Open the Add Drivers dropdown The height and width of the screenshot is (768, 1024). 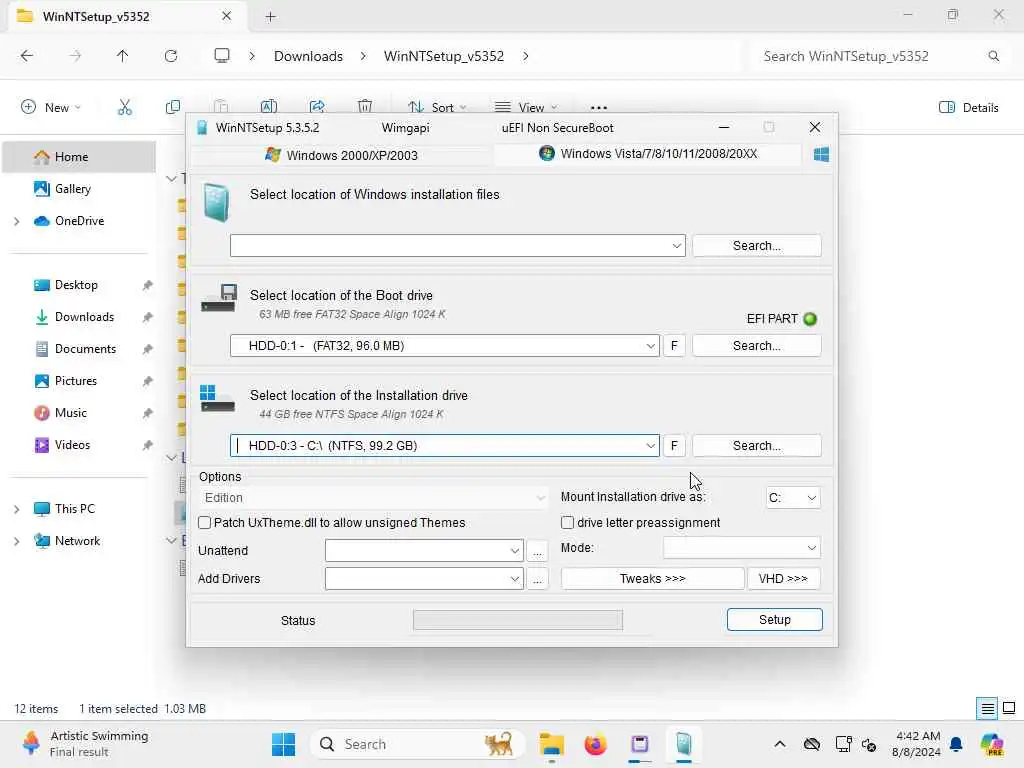coord(515,579)
